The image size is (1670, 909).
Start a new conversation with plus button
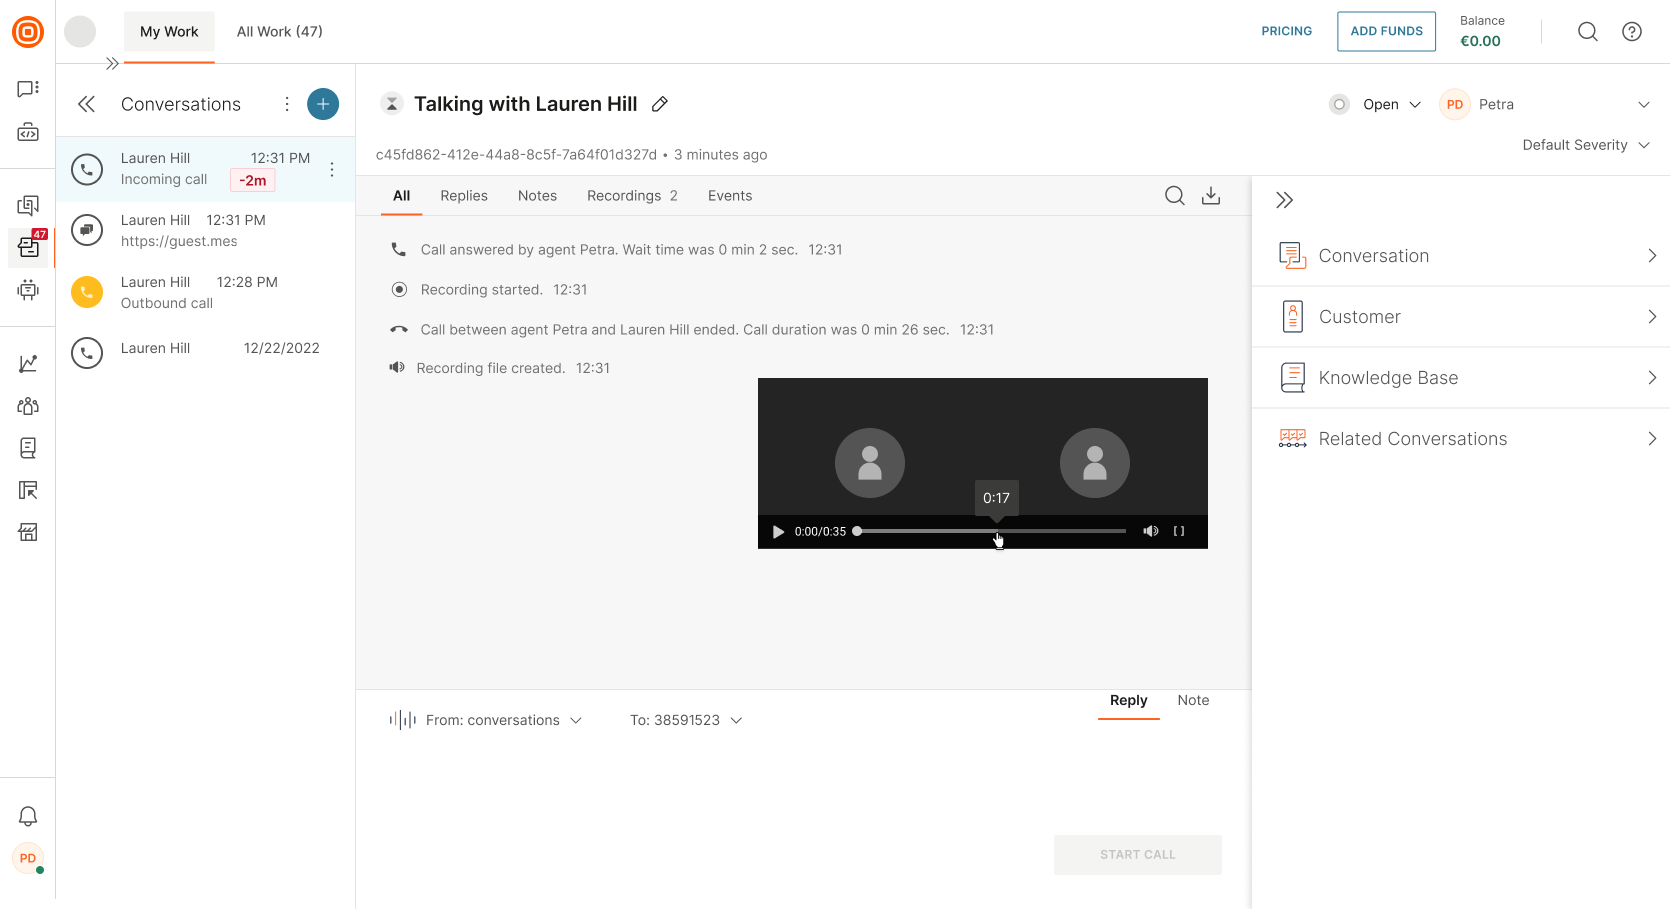coord(322,104)
